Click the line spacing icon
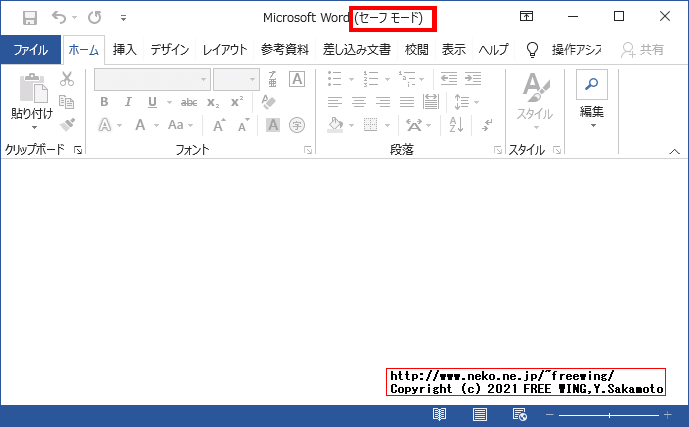The width and height of the screenshot is (689, 427). (x=461, y=102)
